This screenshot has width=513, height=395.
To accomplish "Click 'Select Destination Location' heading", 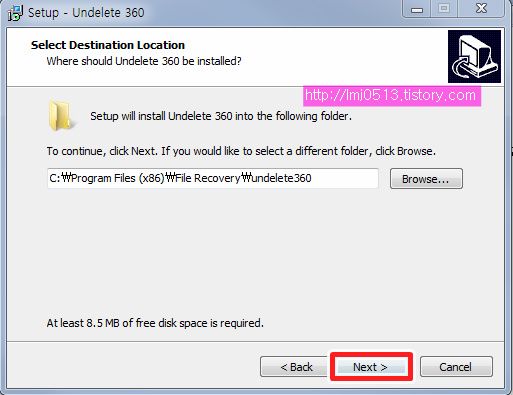I will click(x=108, y=45).
